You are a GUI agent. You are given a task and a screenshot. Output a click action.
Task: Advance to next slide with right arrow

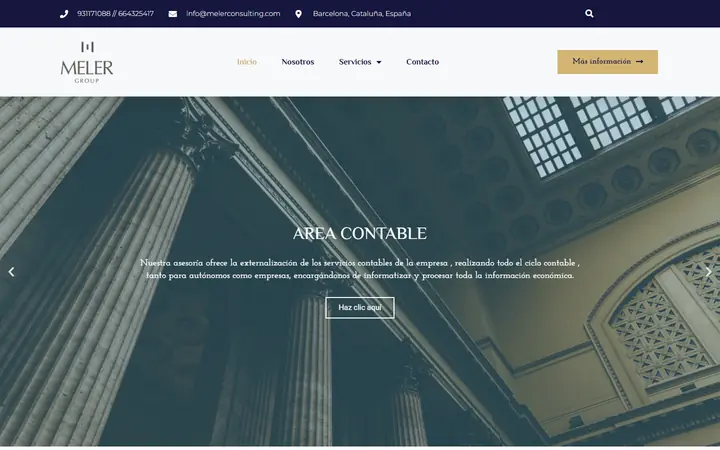pyautogui.click(x=709, y=272)
